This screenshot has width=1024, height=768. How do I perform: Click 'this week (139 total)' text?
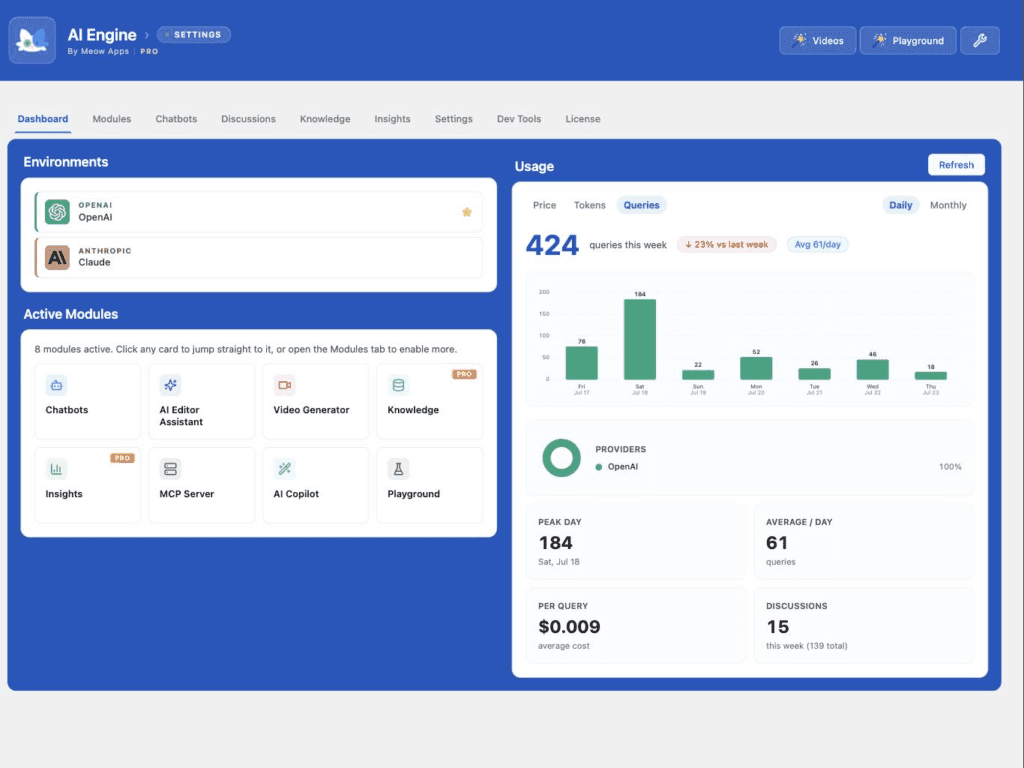807,646
